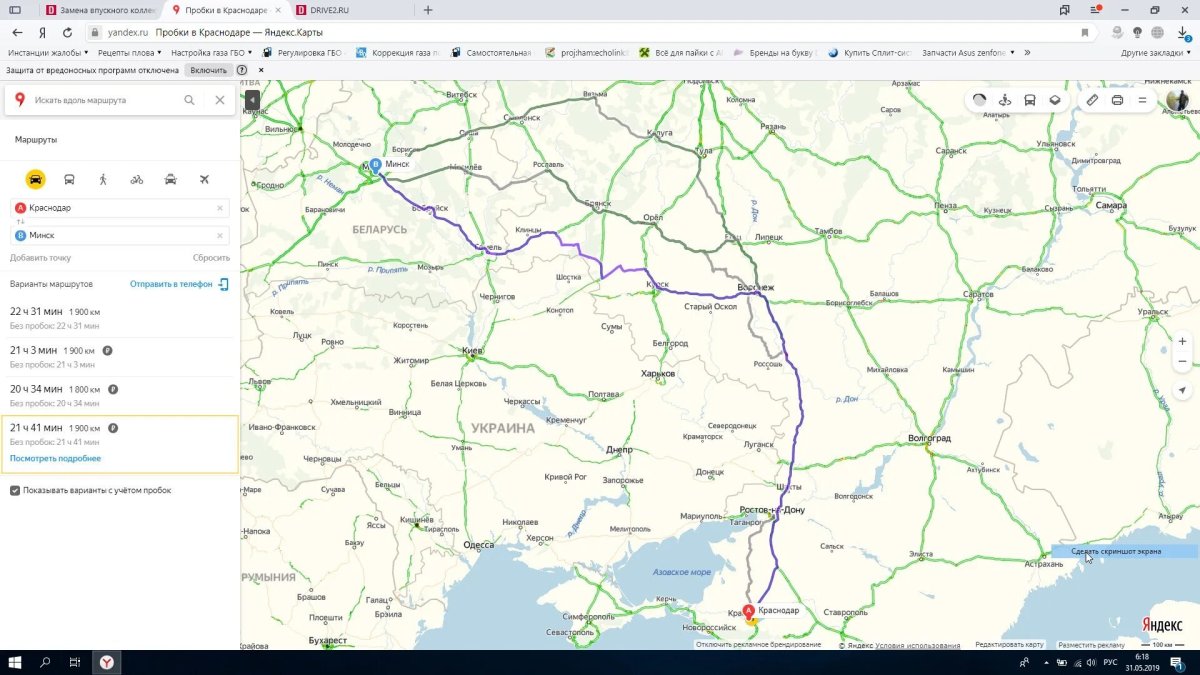This screenshot has width=1200, height=675.
Task: Select the pedestrian route mode
Action: [103, 179]
